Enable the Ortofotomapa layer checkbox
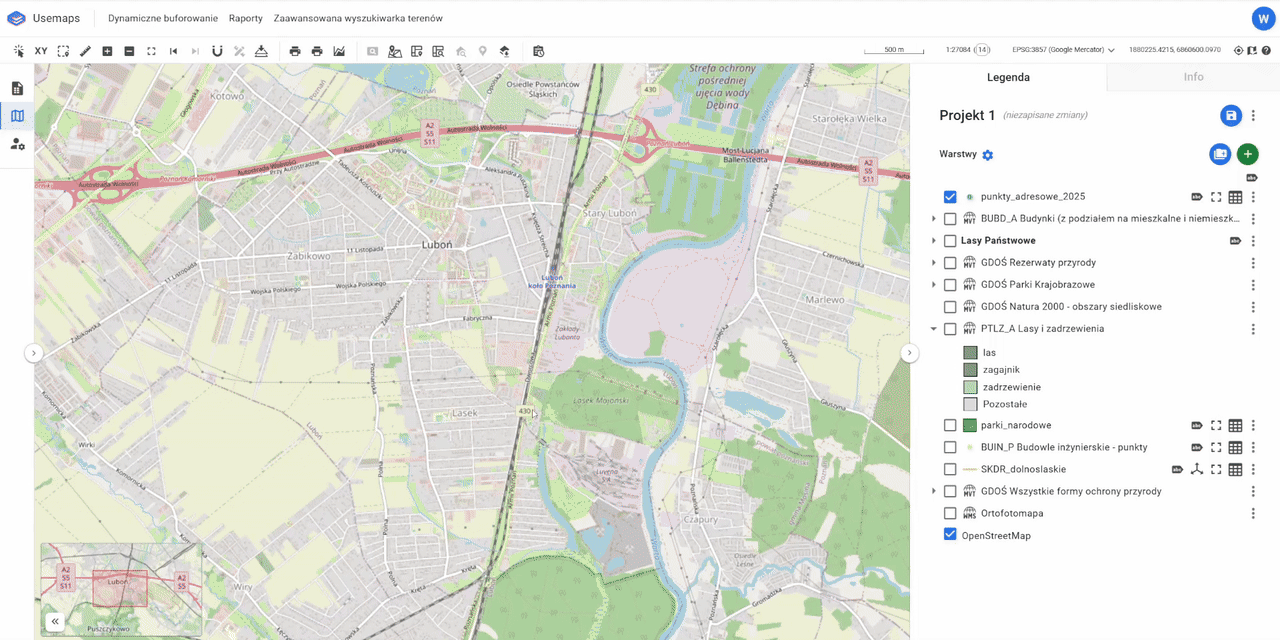The width and height of the screenshot is (1280, 640). (950, 514)
